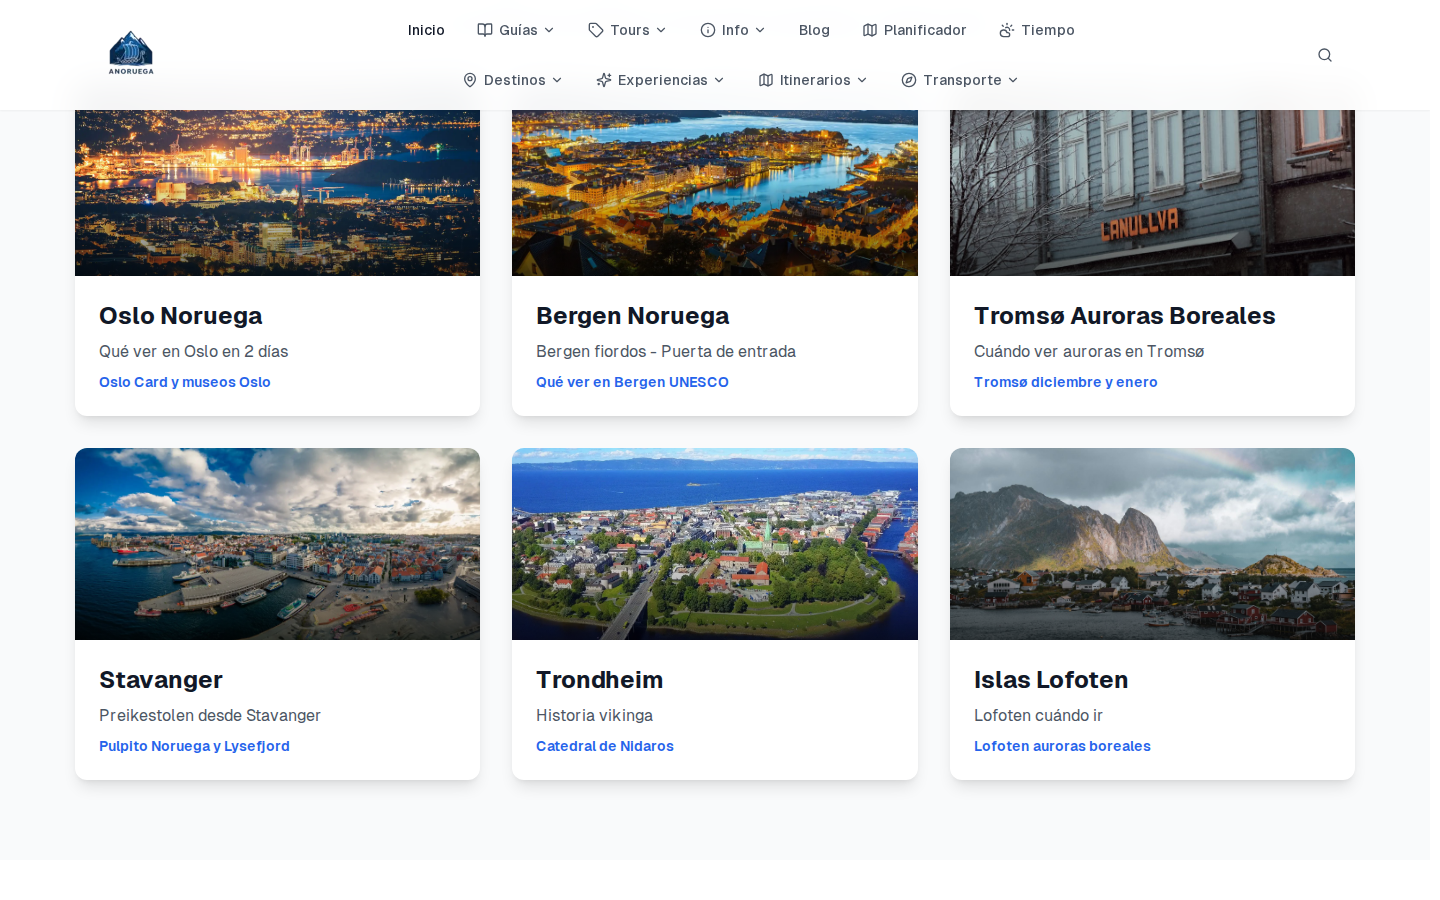Click the Islas Lofoten photo thumbnail
Screen dimensions: 1440x900
tap(1152, 544)
